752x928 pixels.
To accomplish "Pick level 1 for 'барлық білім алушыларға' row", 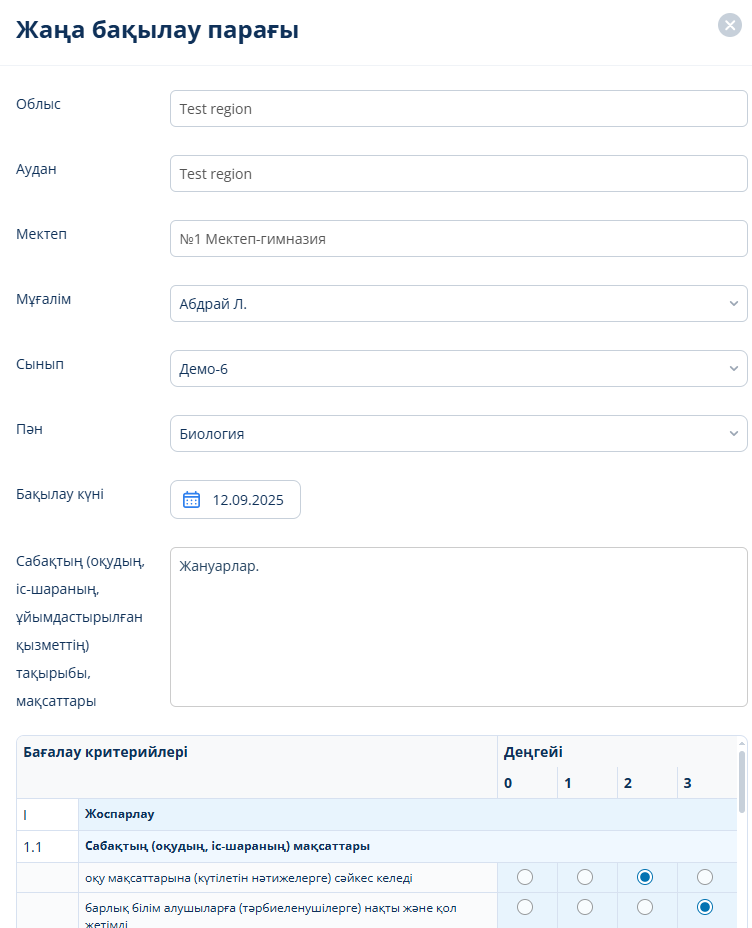I will coord(585,907).
